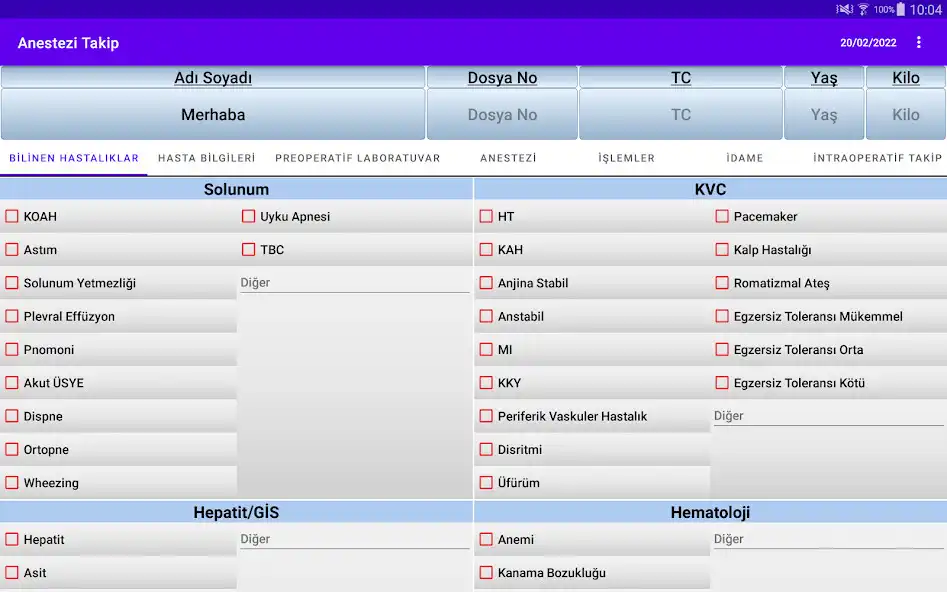Tick the Pacemaker checkbox
Viewport: 947px width, 592px height.
722,216
